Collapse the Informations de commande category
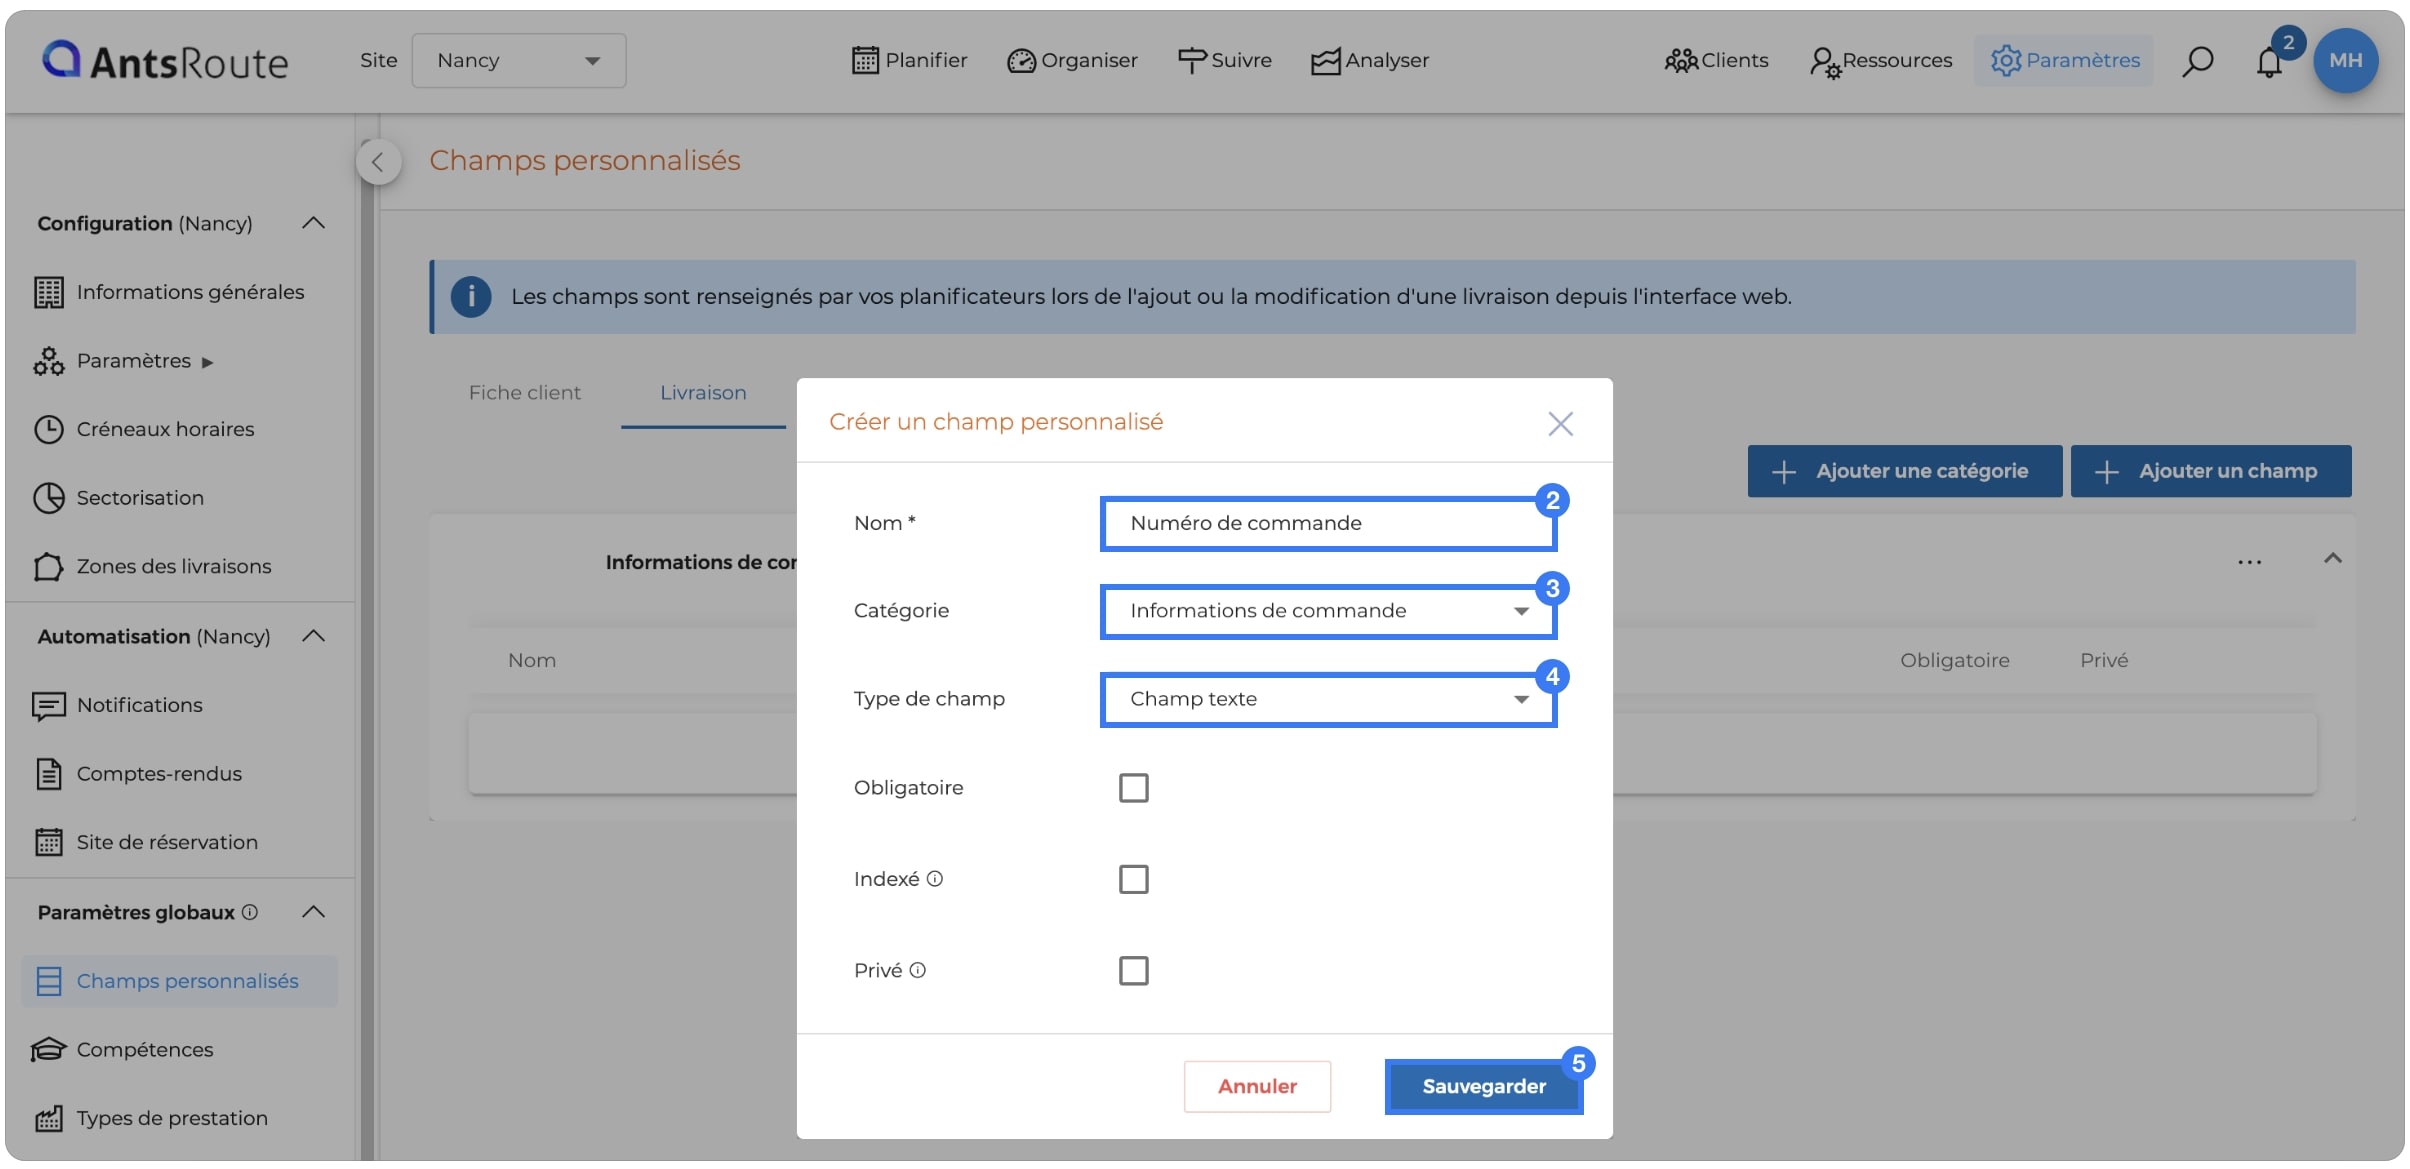 pos(2333,558)
